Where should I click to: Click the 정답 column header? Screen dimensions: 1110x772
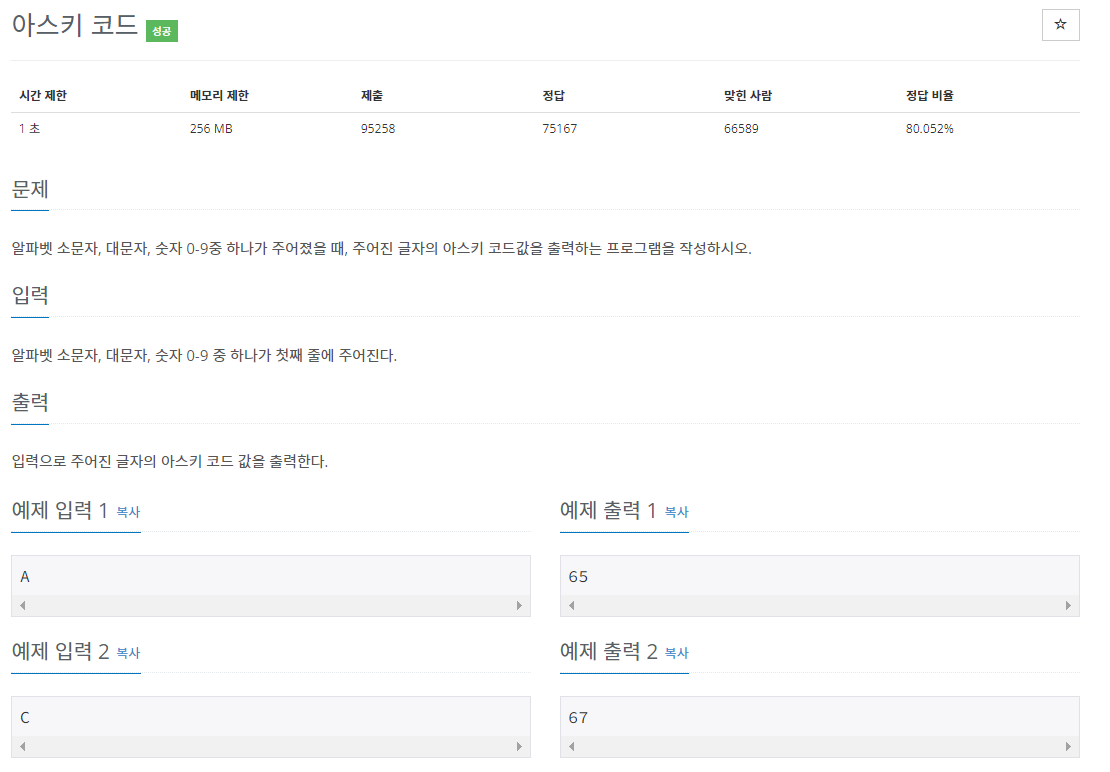tap(554, 96)
